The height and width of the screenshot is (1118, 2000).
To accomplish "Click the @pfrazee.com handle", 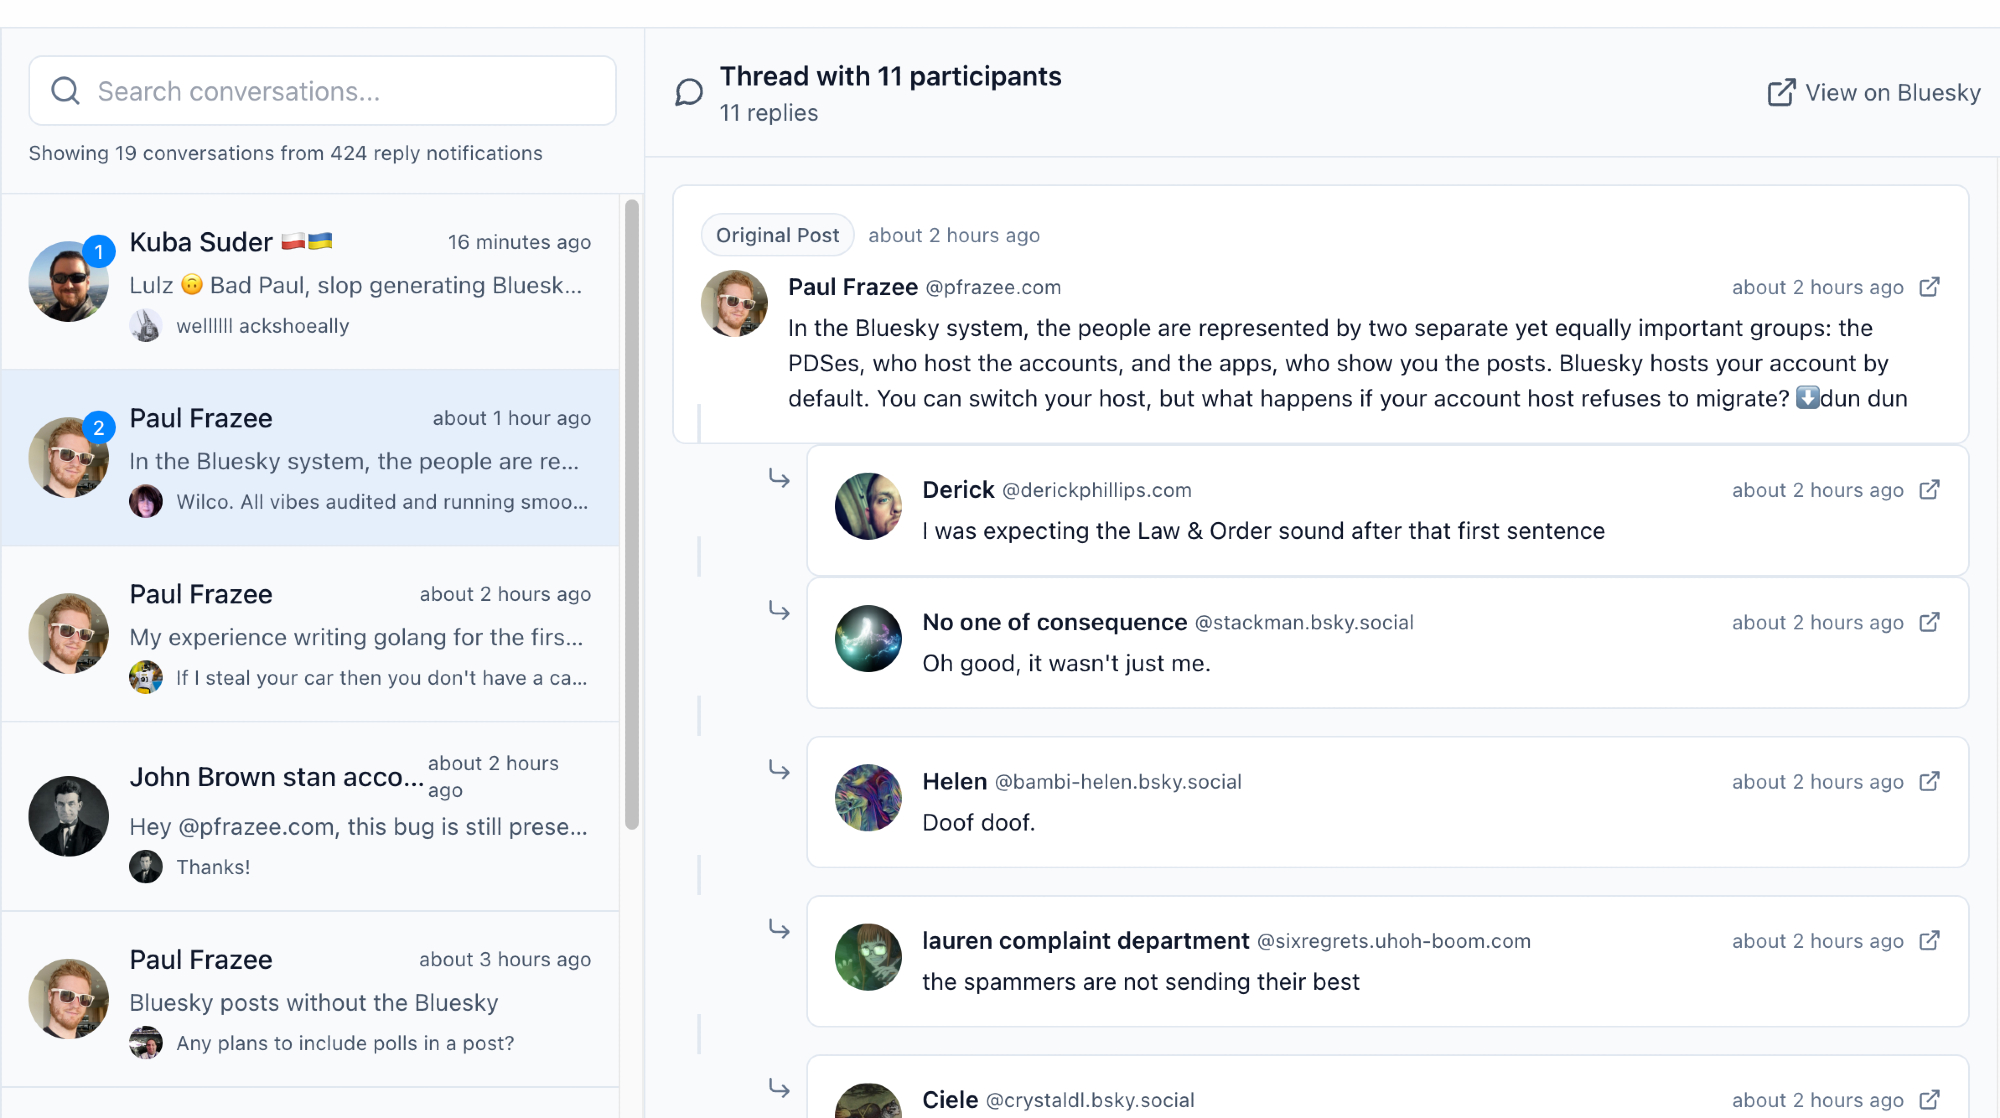I will pos(993,288).
